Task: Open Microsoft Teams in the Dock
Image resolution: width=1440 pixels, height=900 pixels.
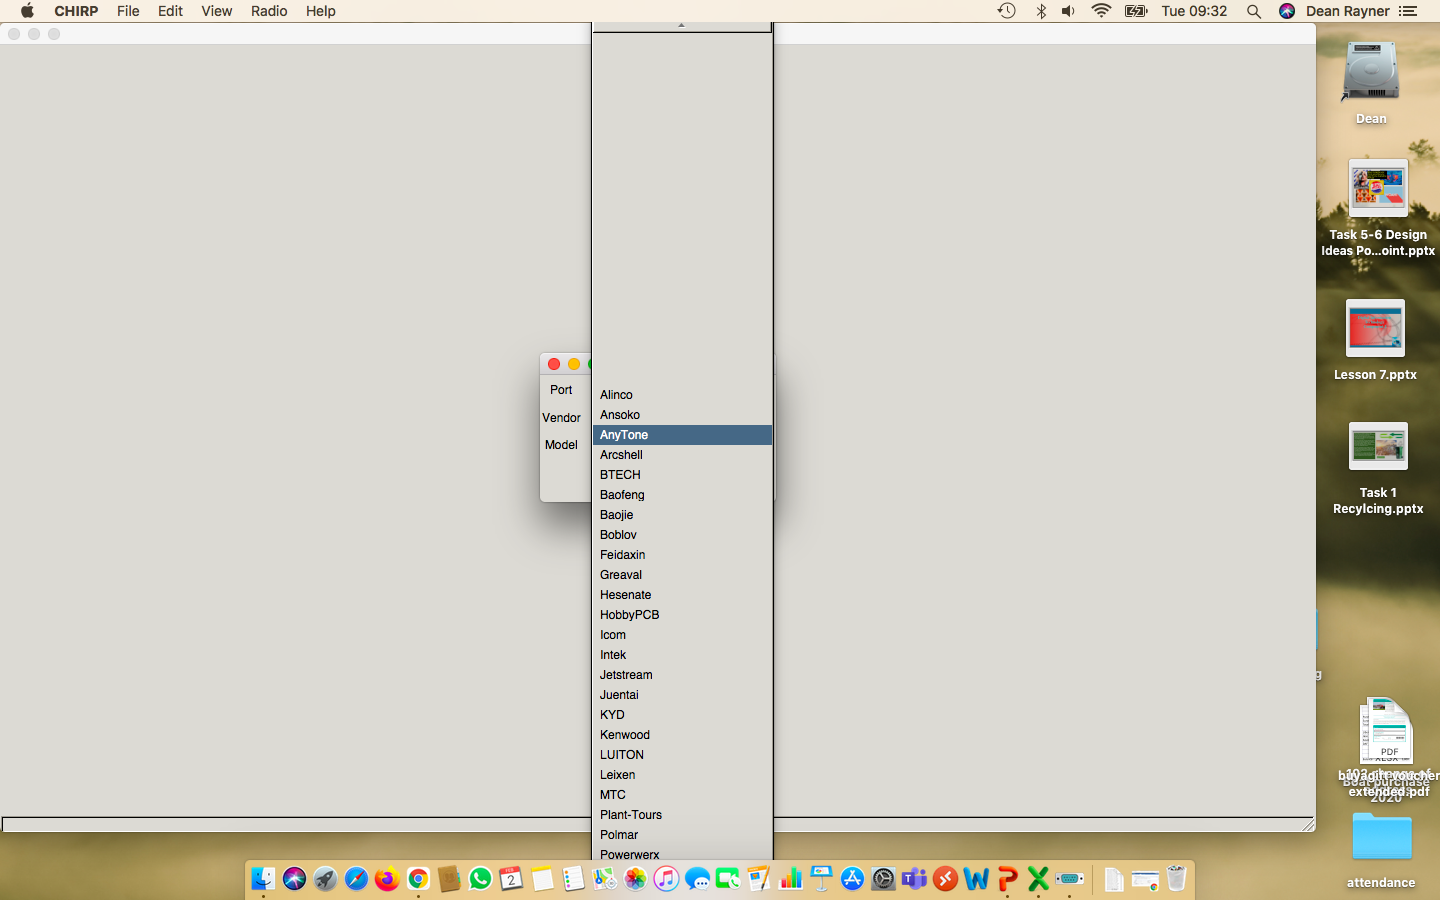Action: pos(914,879)
